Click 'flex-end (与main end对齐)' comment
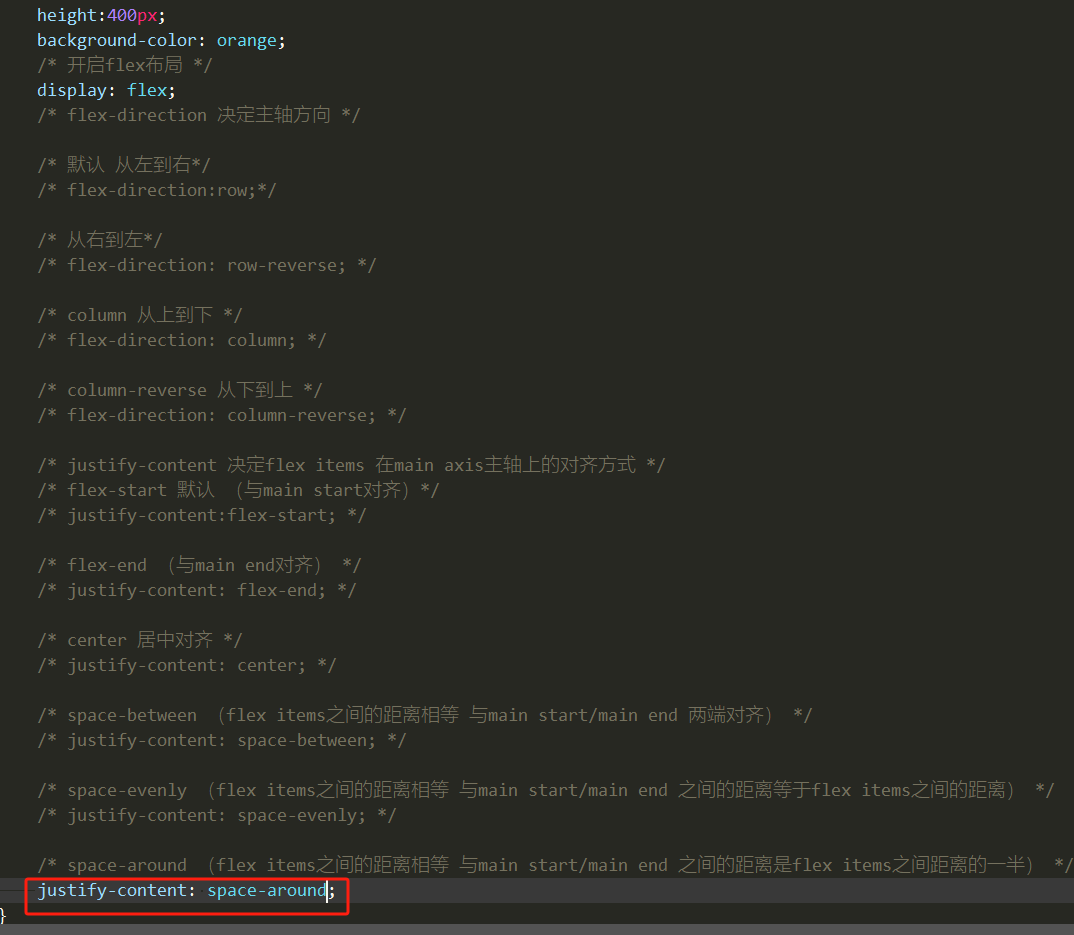The width and height of the screenshot is (1074, 935). [199, 565]
